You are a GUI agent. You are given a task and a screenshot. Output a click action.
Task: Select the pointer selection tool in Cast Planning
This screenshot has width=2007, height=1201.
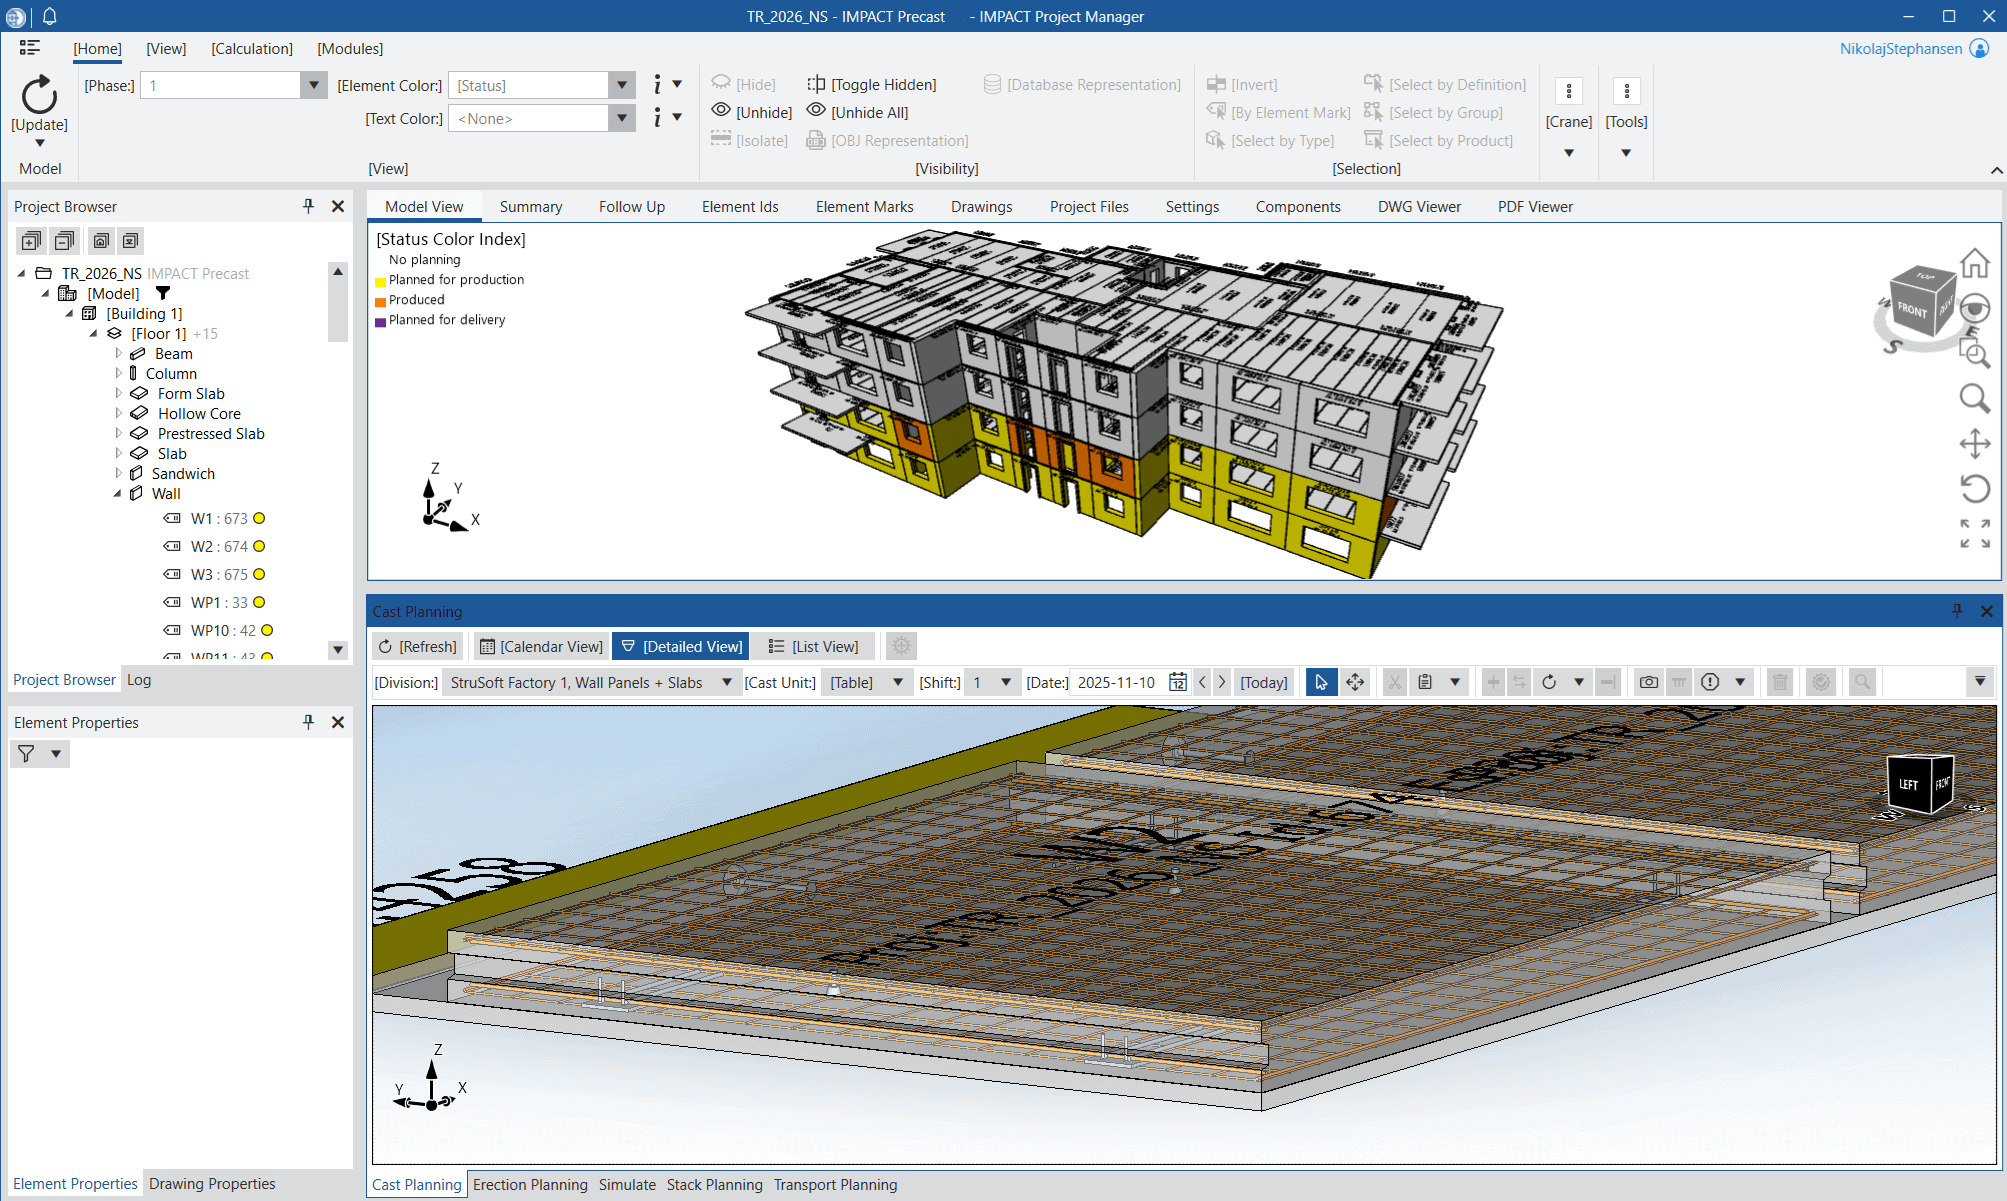tap(1320, 682)
